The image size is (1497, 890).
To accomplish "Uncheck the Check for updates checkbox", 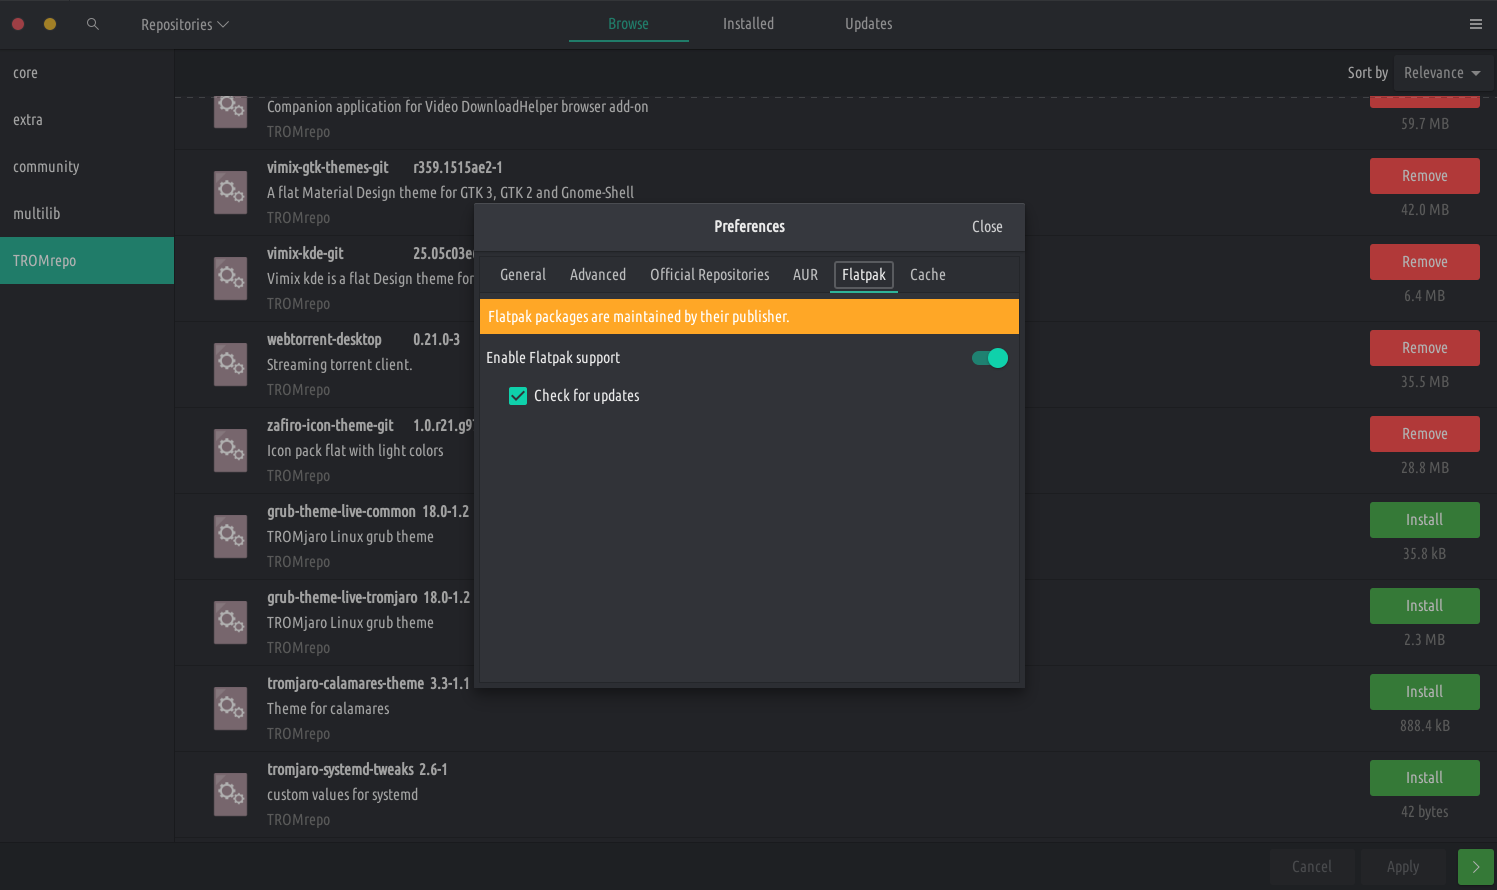I will (x=518, y=396).
